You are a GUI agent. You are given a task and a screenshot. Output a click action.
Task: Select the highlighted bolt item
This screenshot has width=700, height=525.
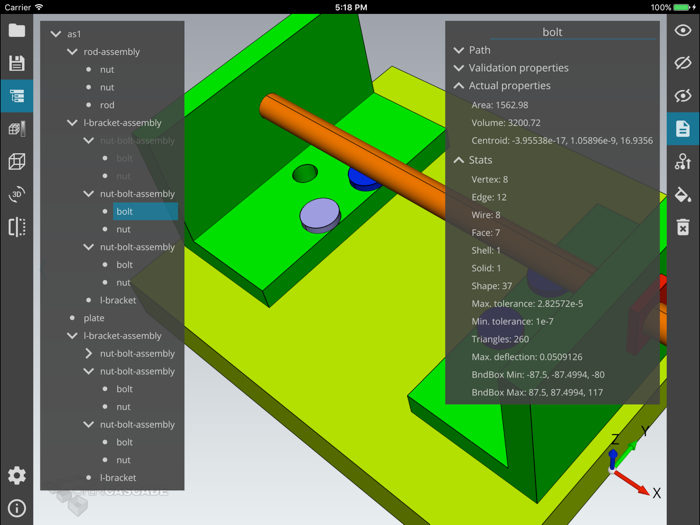145,212
